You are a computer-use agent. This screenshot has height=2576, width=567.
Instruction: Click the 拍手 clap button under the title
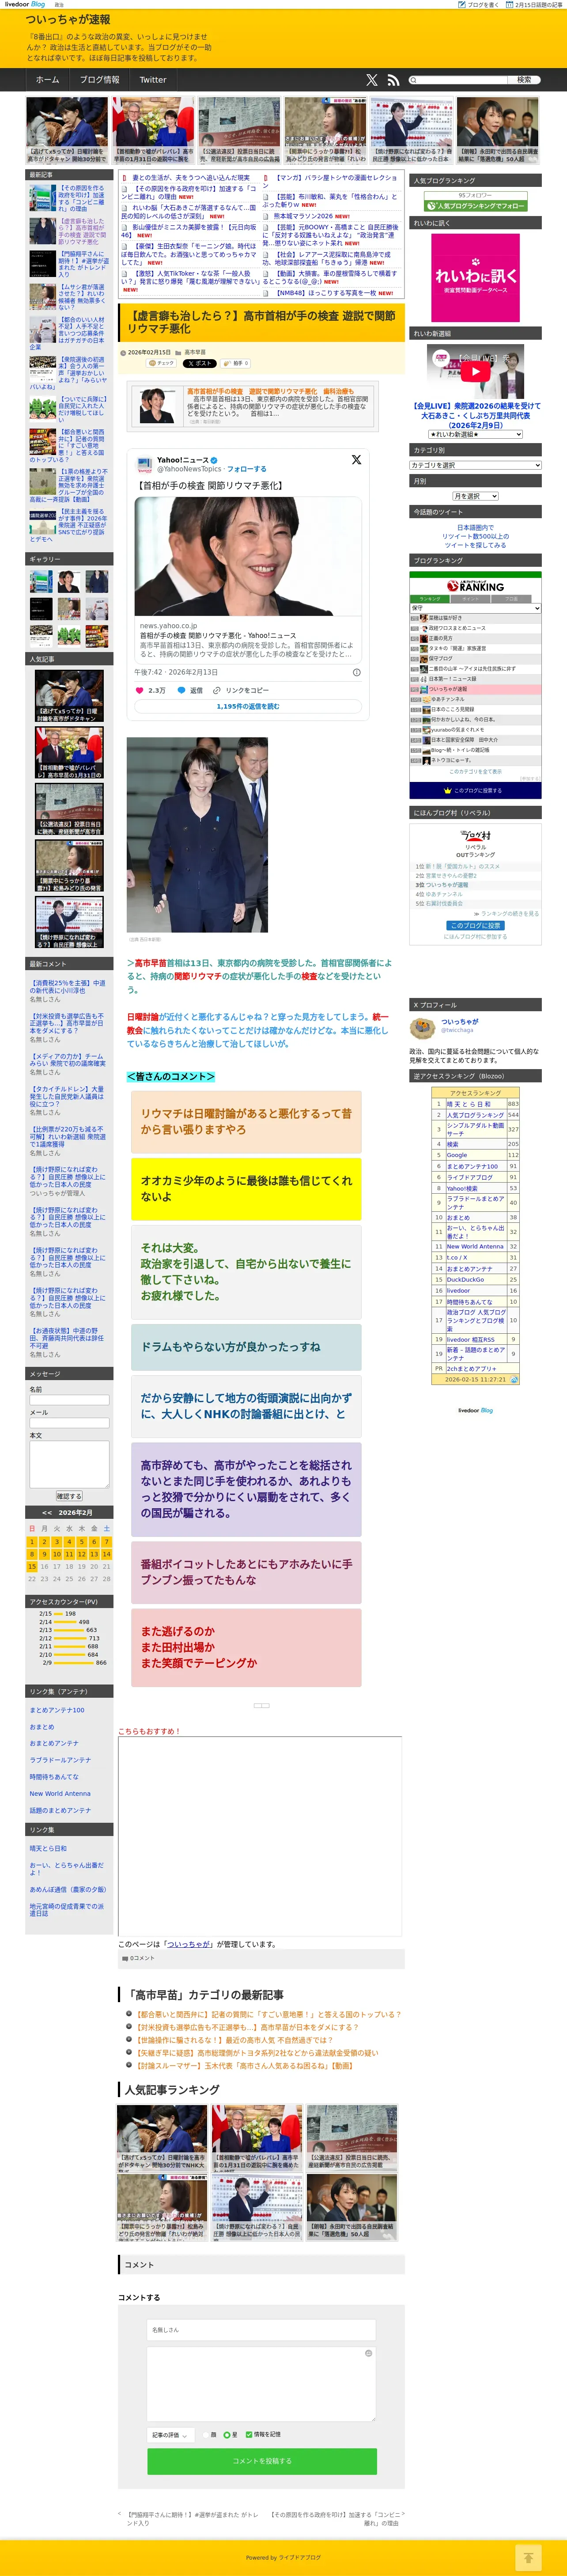[236, 363]
